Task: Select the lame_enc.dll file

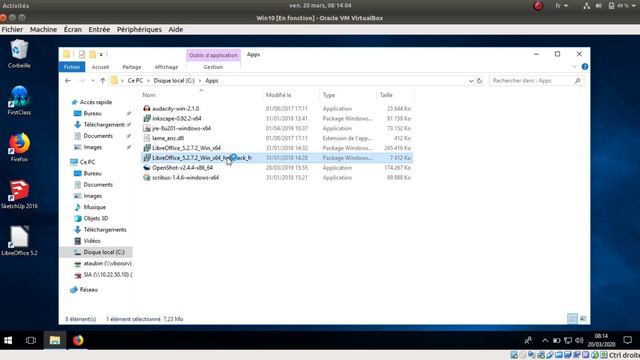Action: 168,138
